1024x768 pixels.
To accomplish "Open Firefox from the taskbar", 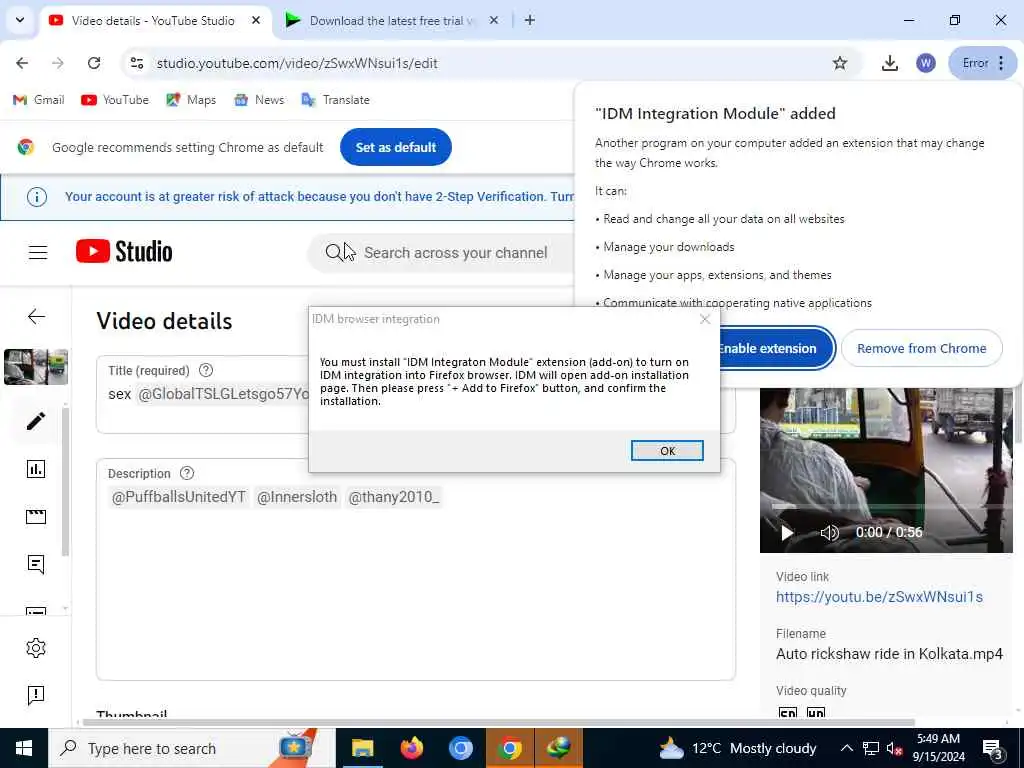I will click(412, 748).
